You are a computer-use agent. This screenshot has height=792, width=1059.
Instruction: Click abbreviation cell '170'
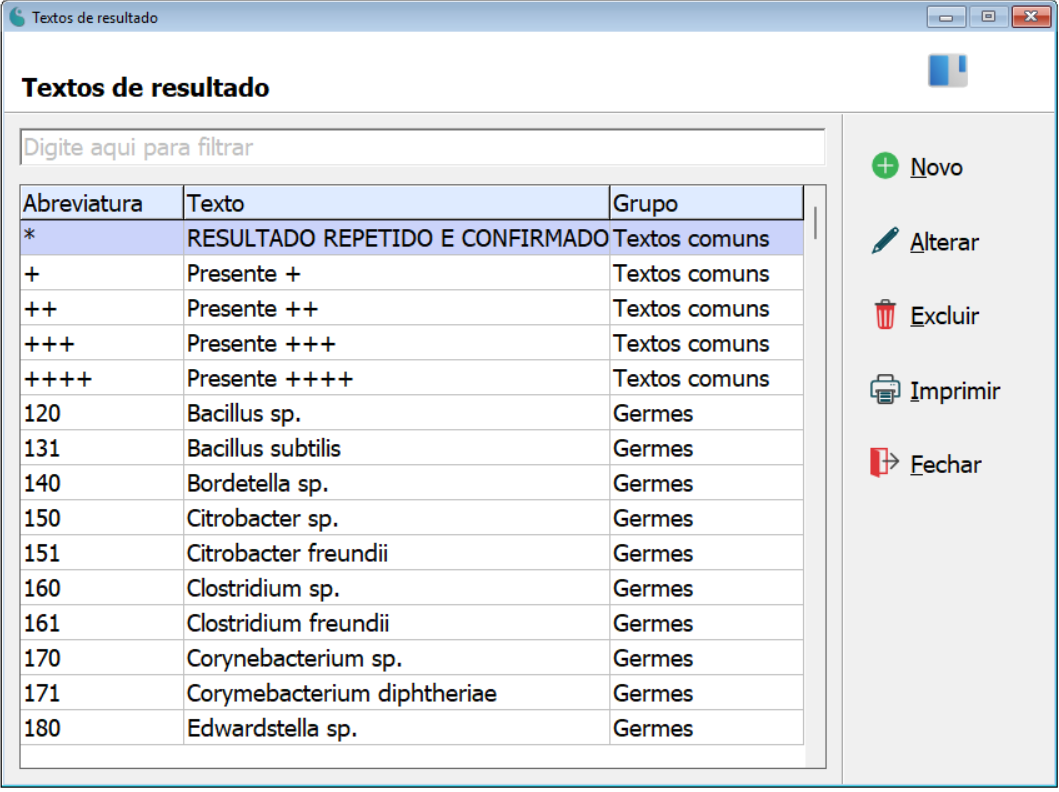[101, 658]
